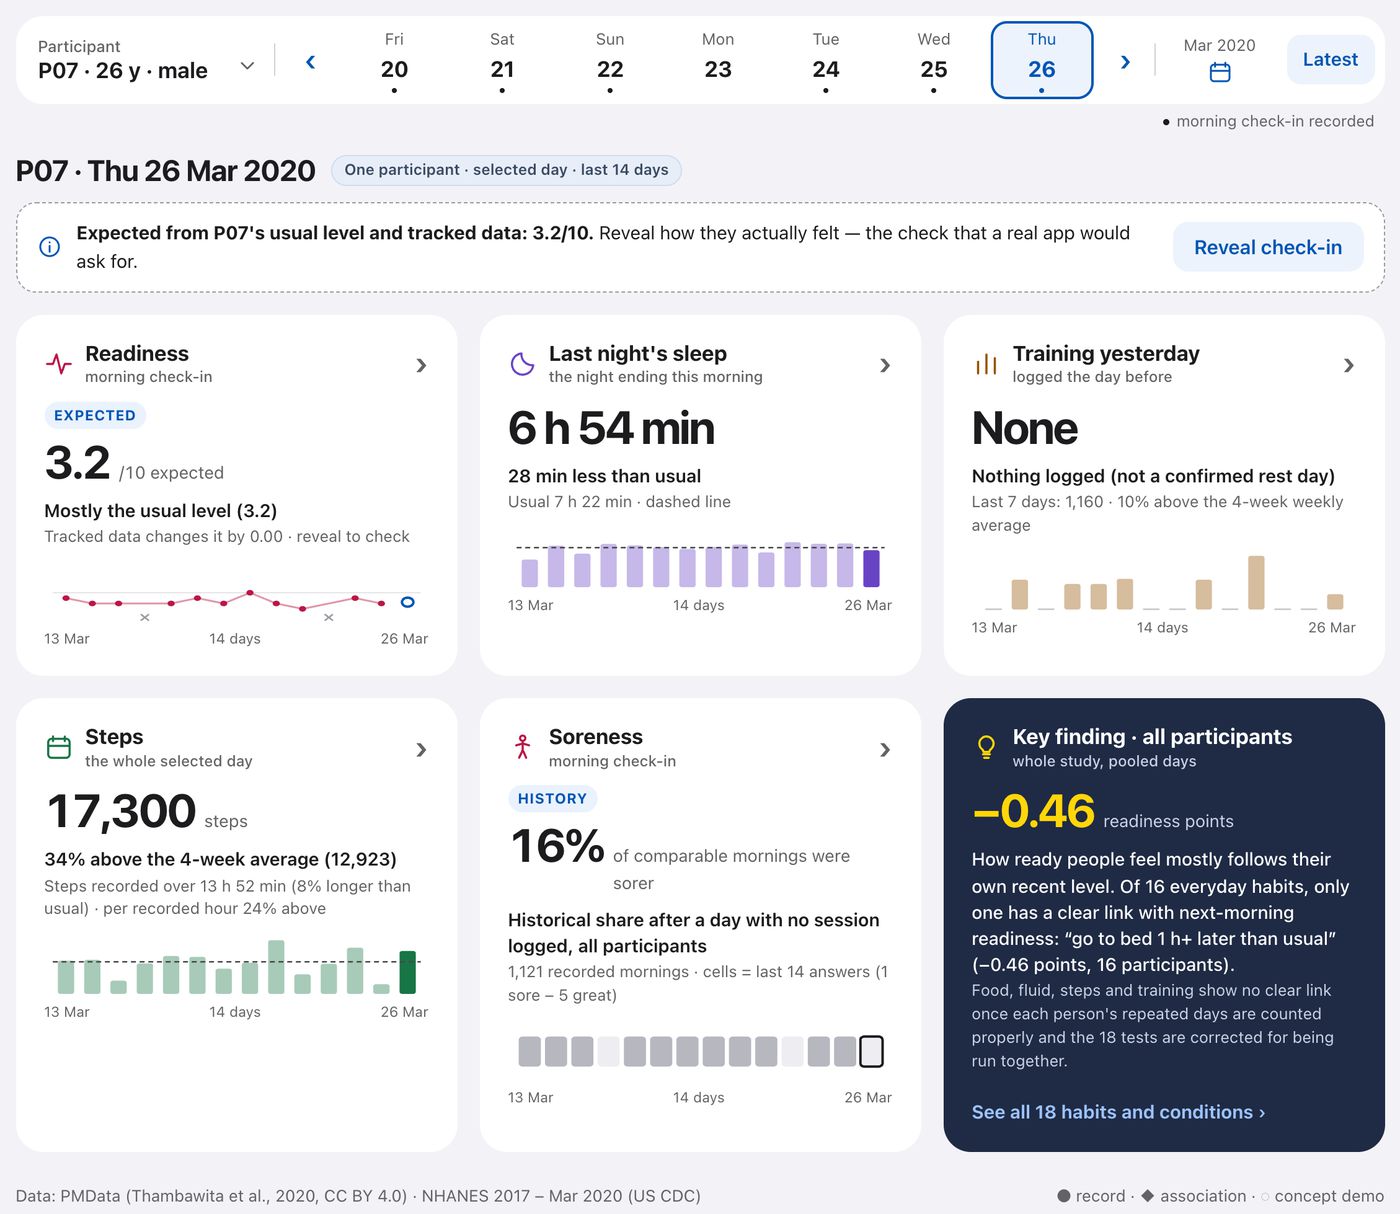Click the Steps calendar icon
This screenshot has height=1214, width=1400.
point(59,748)
